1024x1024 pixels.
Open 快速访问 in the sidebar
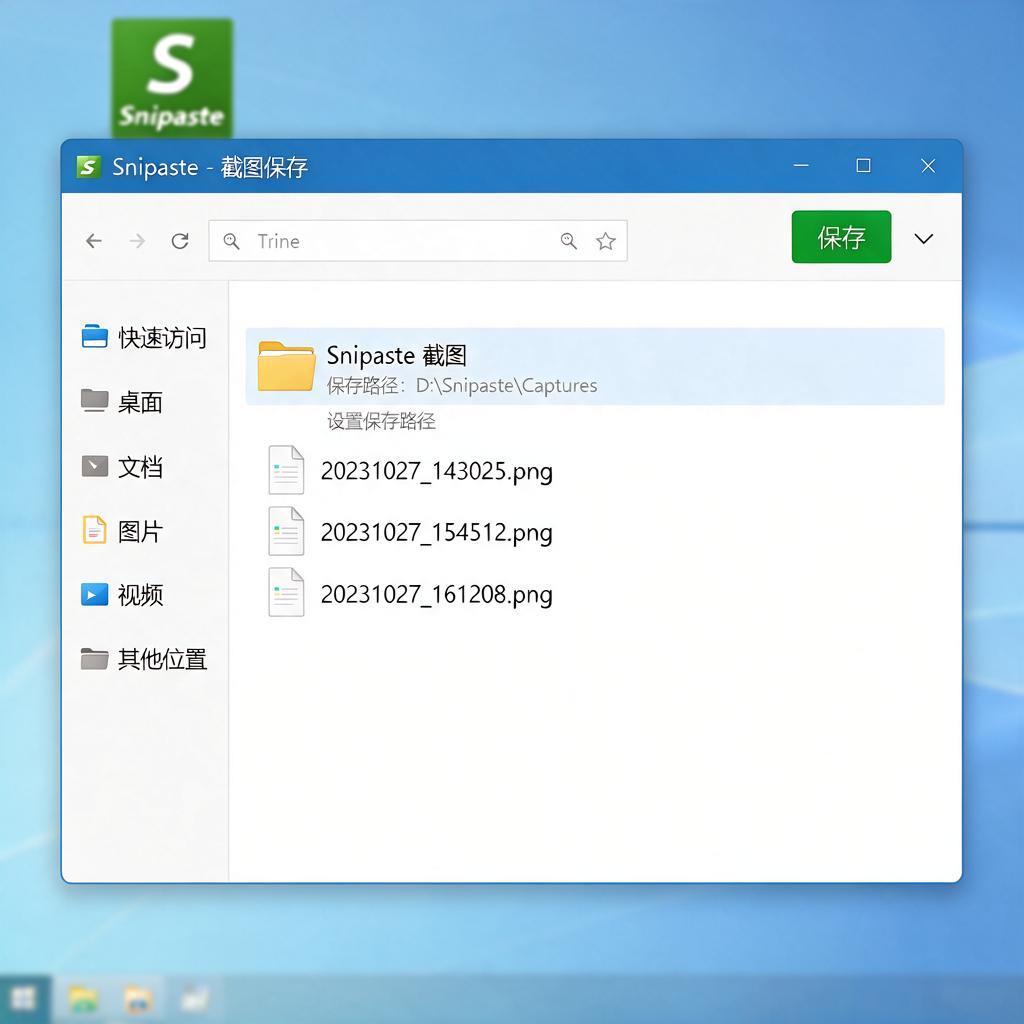[x=144, y=338]
